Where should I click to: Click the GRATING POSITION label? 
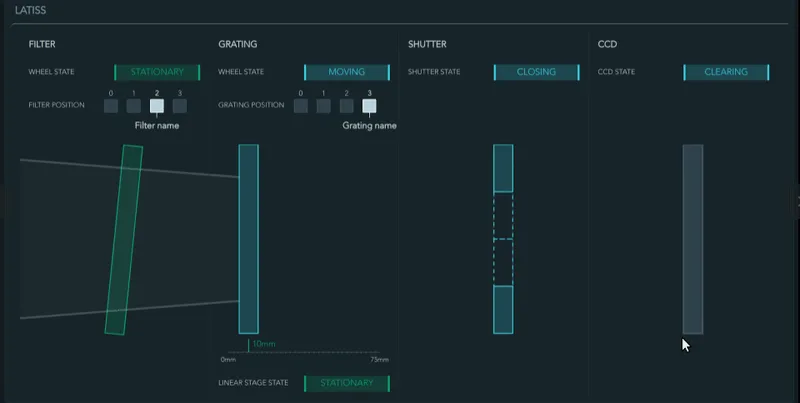[x=251, y=105]
